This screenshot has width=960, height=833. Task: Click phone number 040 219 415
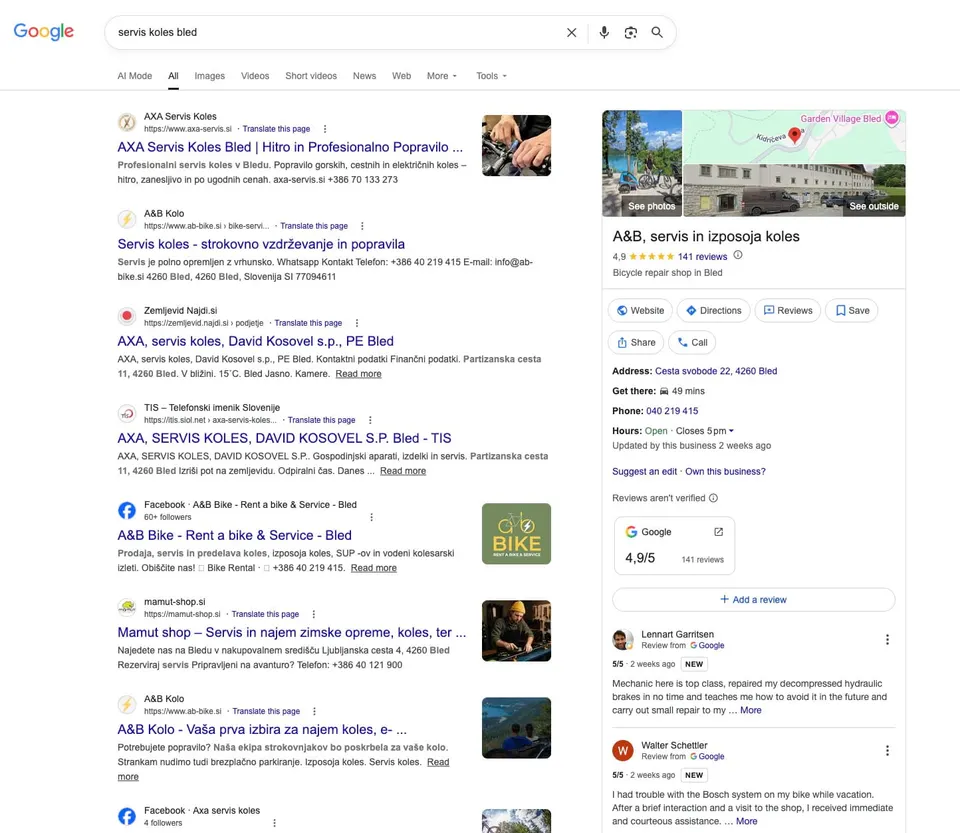pos(672,411)
